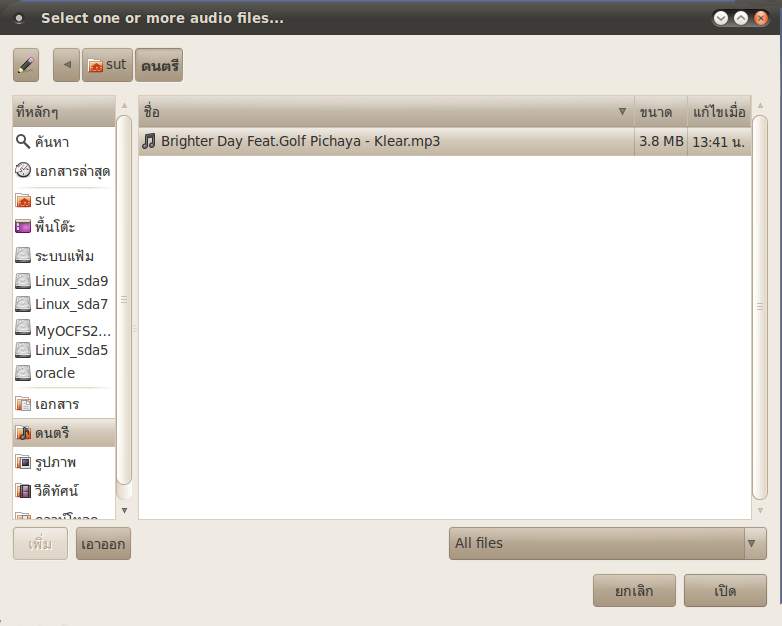The width and height of the screenshot is (782, 626).
Task: Click the เอาออก remove bookmark button
Action: [x=103, y=544]
